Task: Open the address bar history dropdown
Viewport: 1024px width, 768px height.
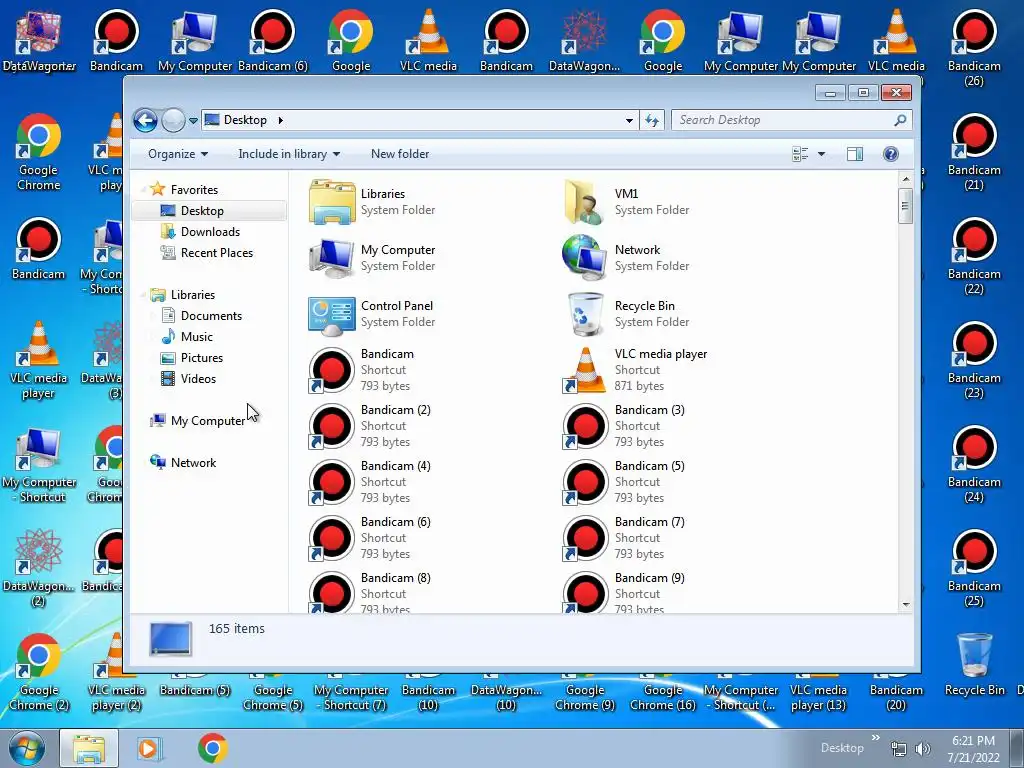Action: (x=629, y=120)
